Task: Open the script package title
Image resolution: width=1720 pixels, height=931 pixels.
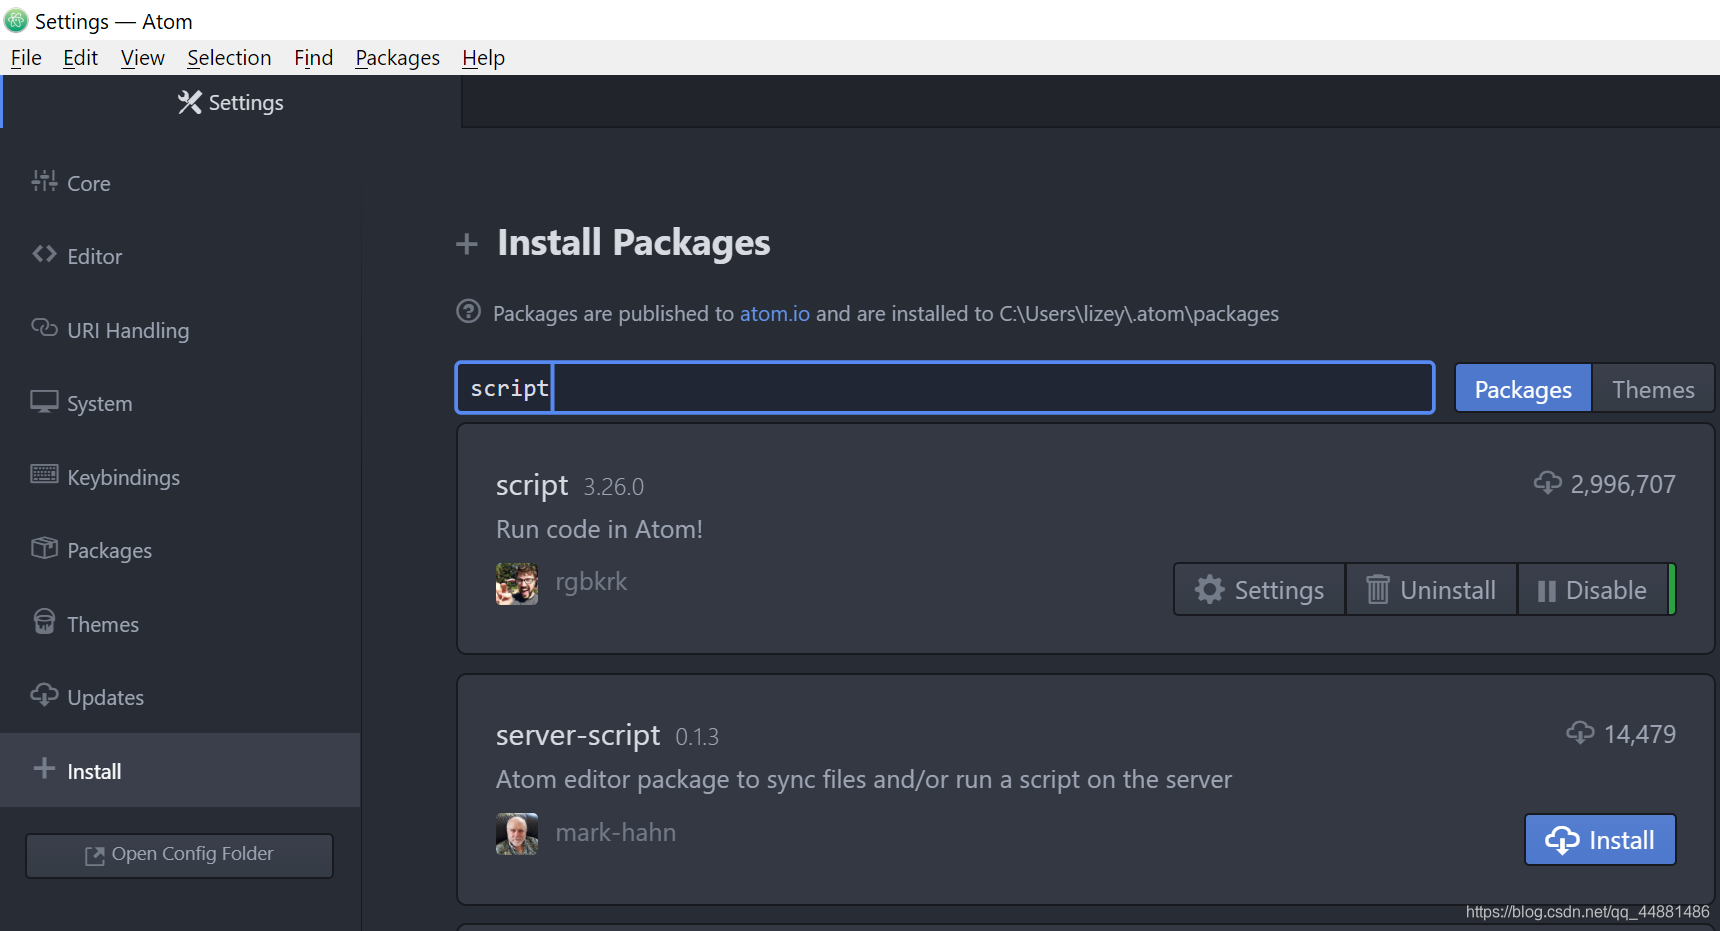Action: tap(532, 485)
